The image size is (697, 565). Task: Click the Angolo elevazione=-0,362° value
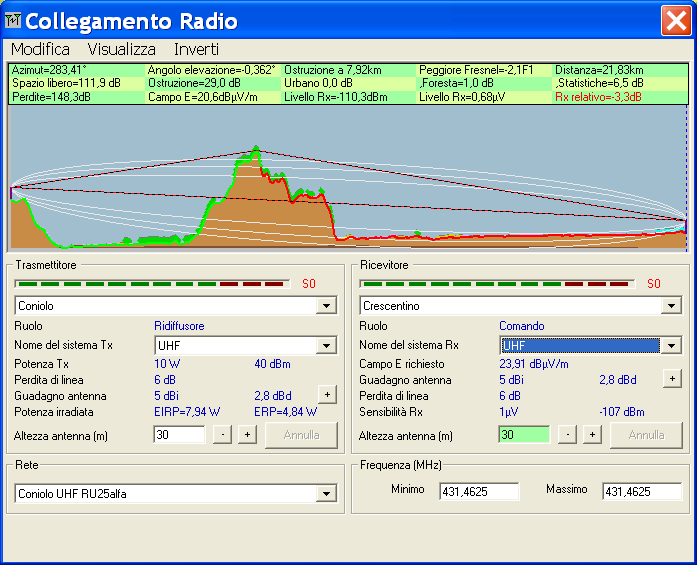point(212,70)
